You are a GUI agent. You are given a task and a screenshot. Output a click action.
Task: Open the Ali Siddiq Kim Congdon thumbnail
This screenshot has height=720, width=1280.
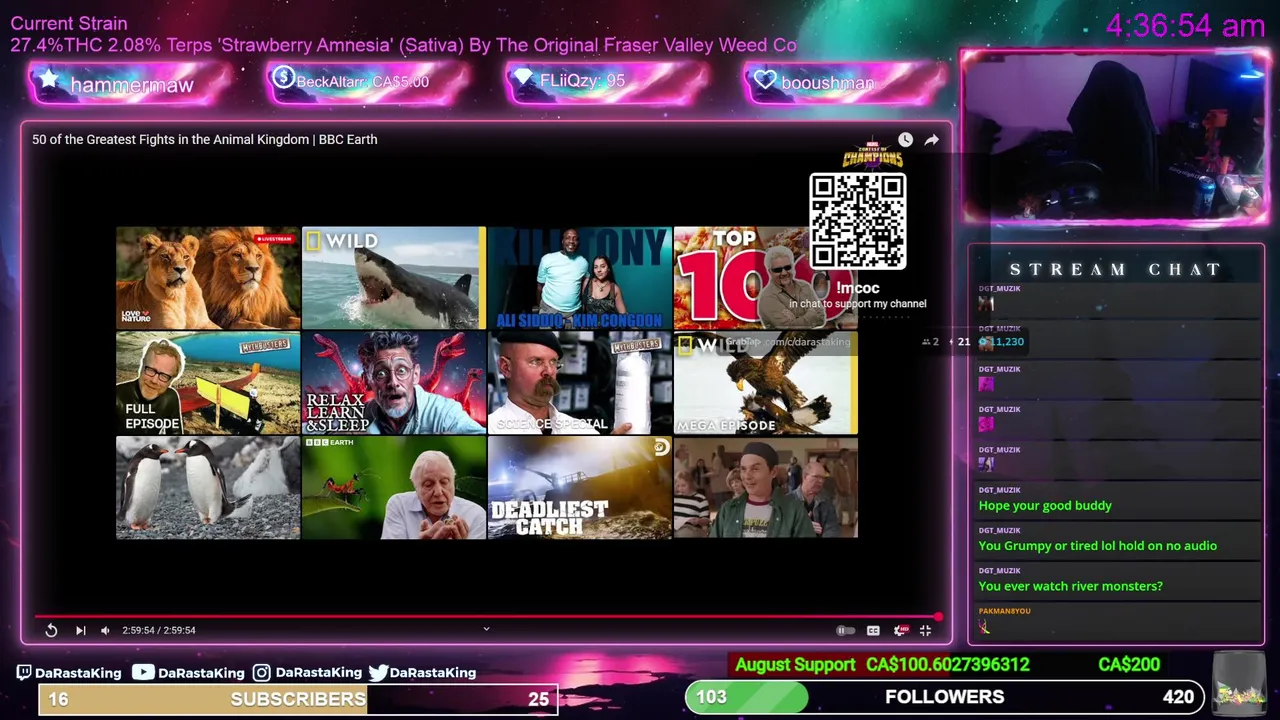[580, 277]
